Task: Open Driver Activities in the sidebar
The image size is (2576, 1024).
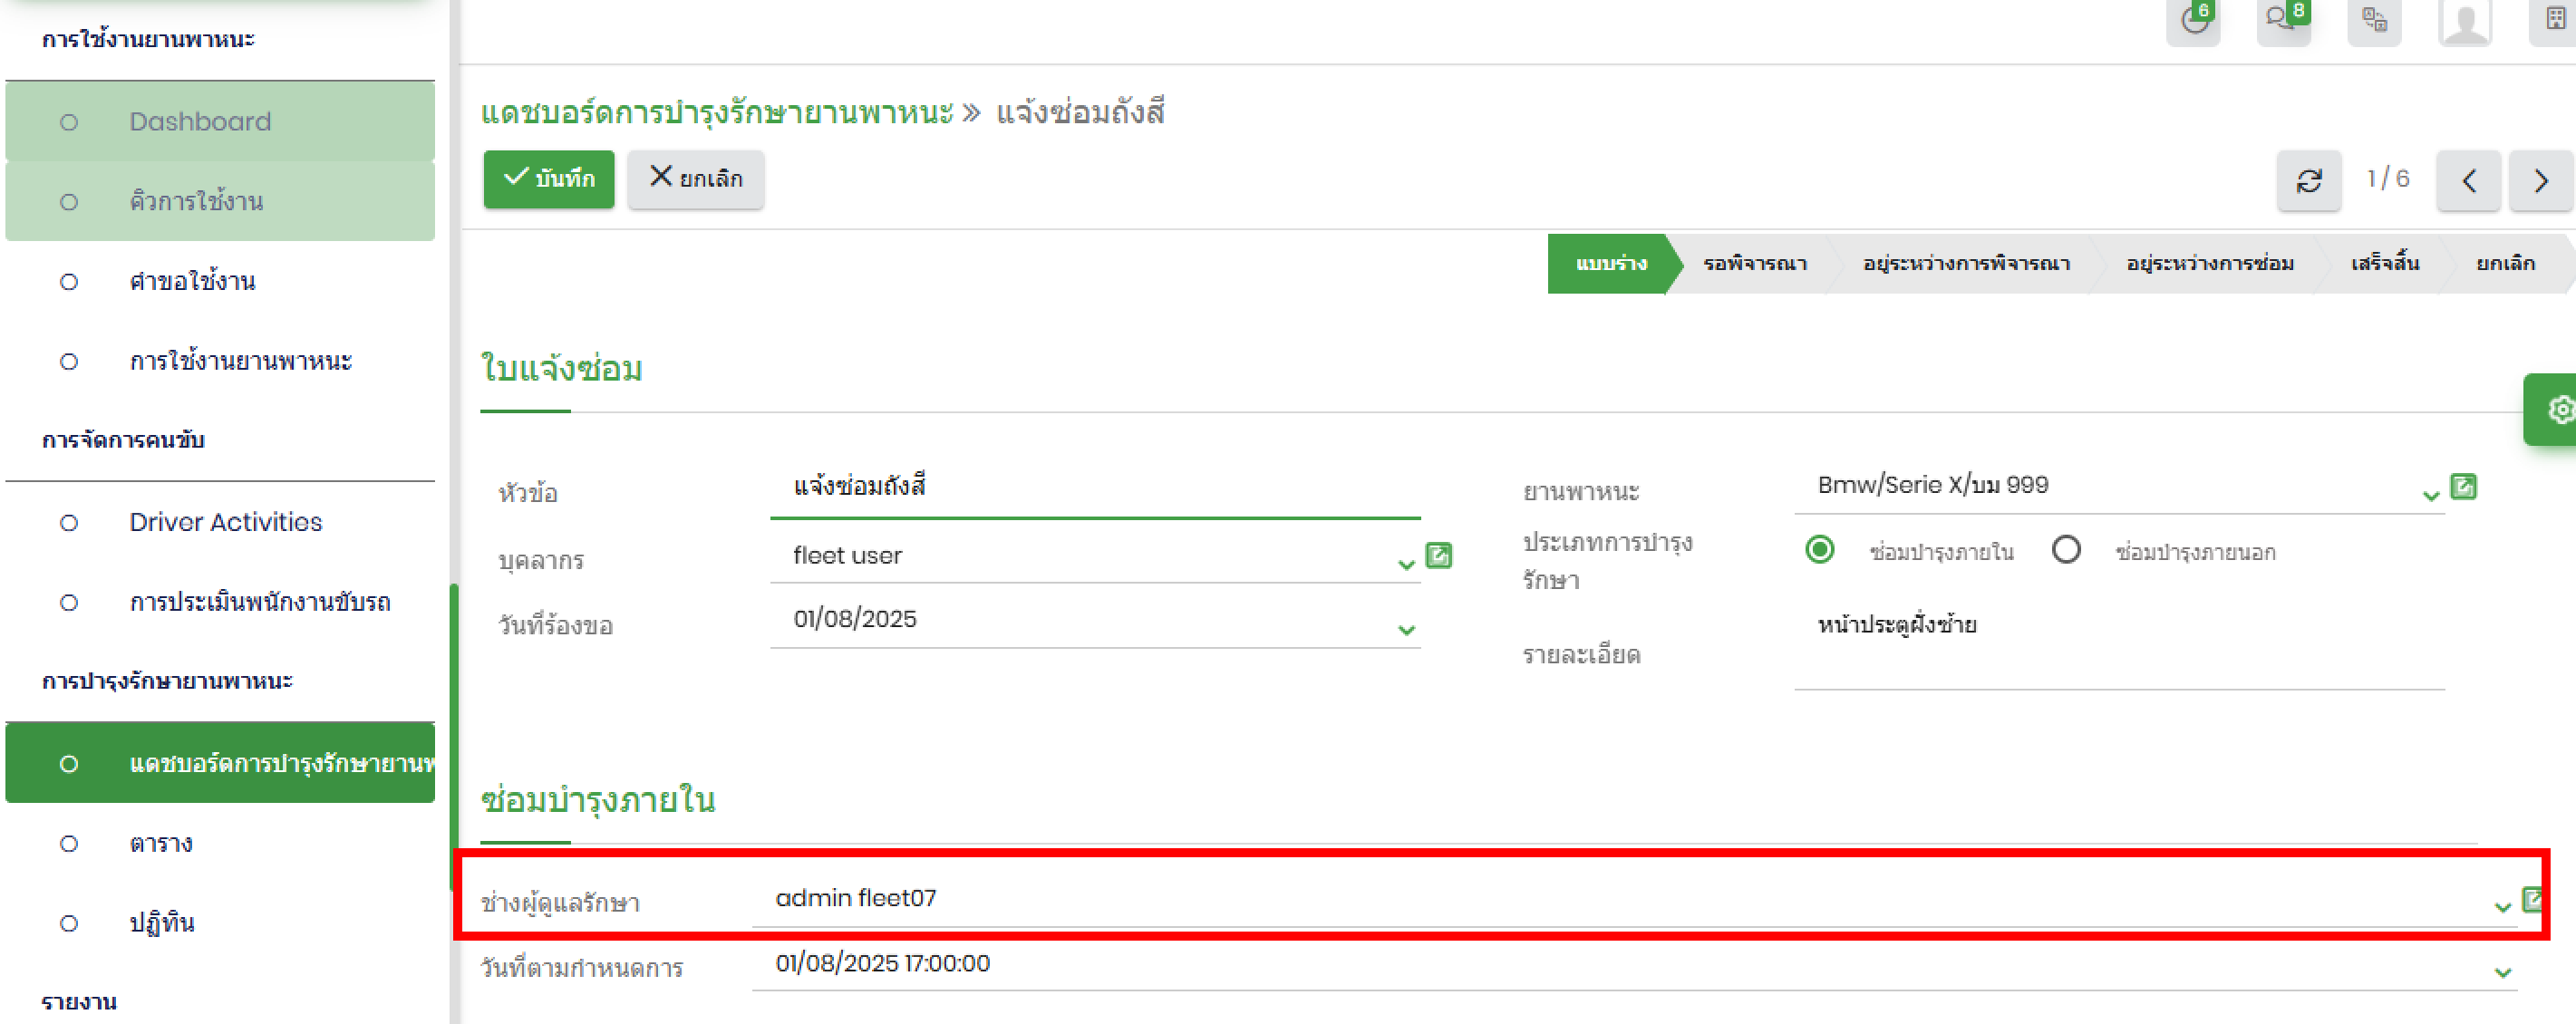Action: coord(225,522)
